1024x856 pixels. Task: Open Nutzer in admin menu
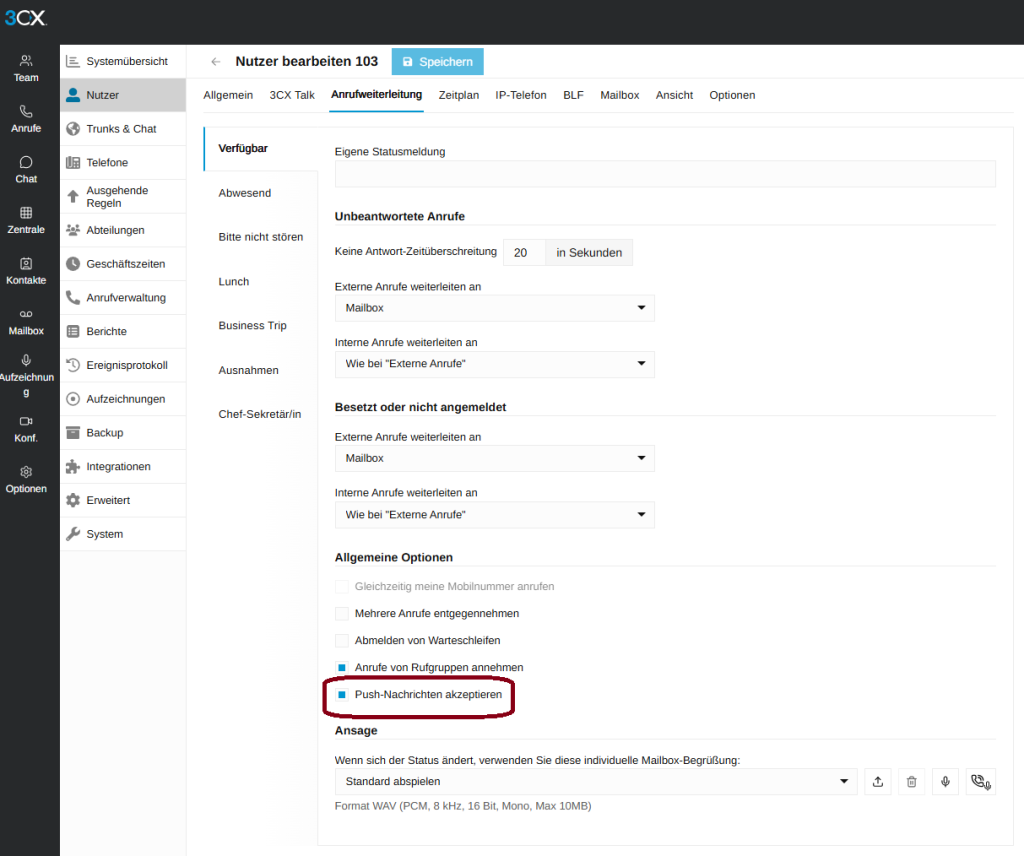pyautogui.click(x=123, y=95)
